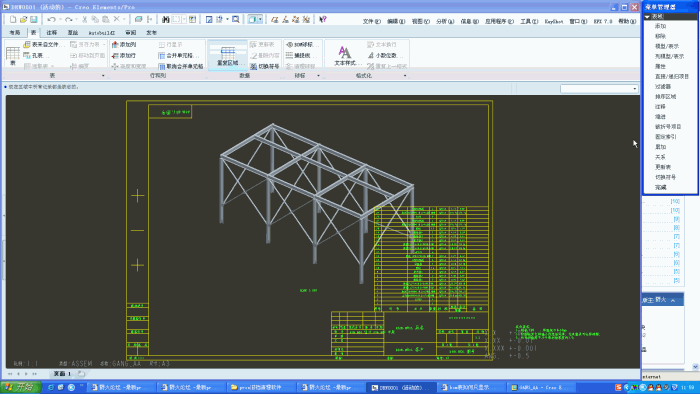The image size is (700, 394).
Task: Click the Add Column (添加列) icon
Action: [x=115, y=45]
